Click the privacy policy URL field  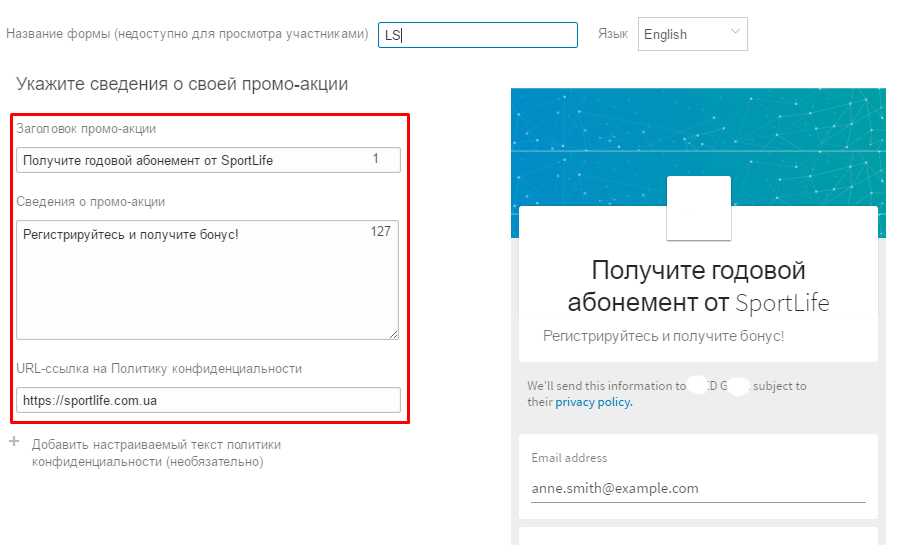coord(208,400)
